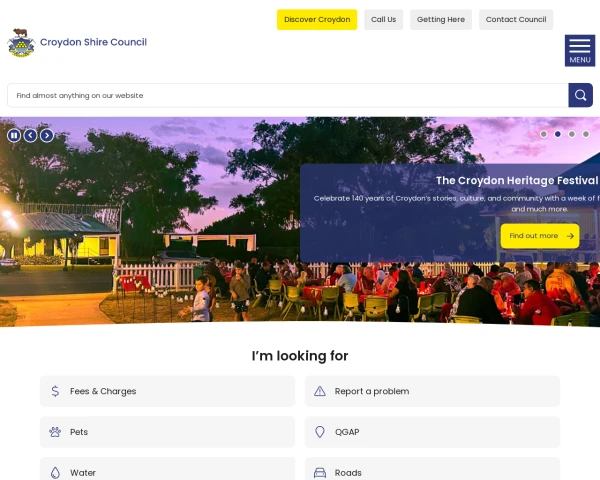
Task: Open the Fees & Charges quick link
Action: click(167, 391)
